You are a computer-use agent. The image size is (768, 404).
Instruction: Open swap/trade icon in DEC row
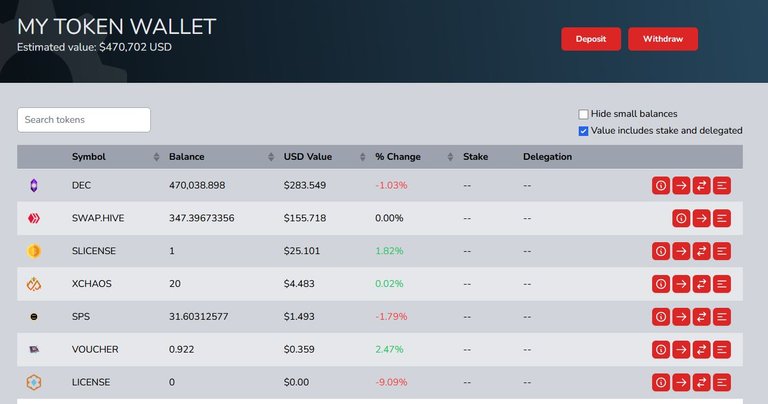coord(701,186)
